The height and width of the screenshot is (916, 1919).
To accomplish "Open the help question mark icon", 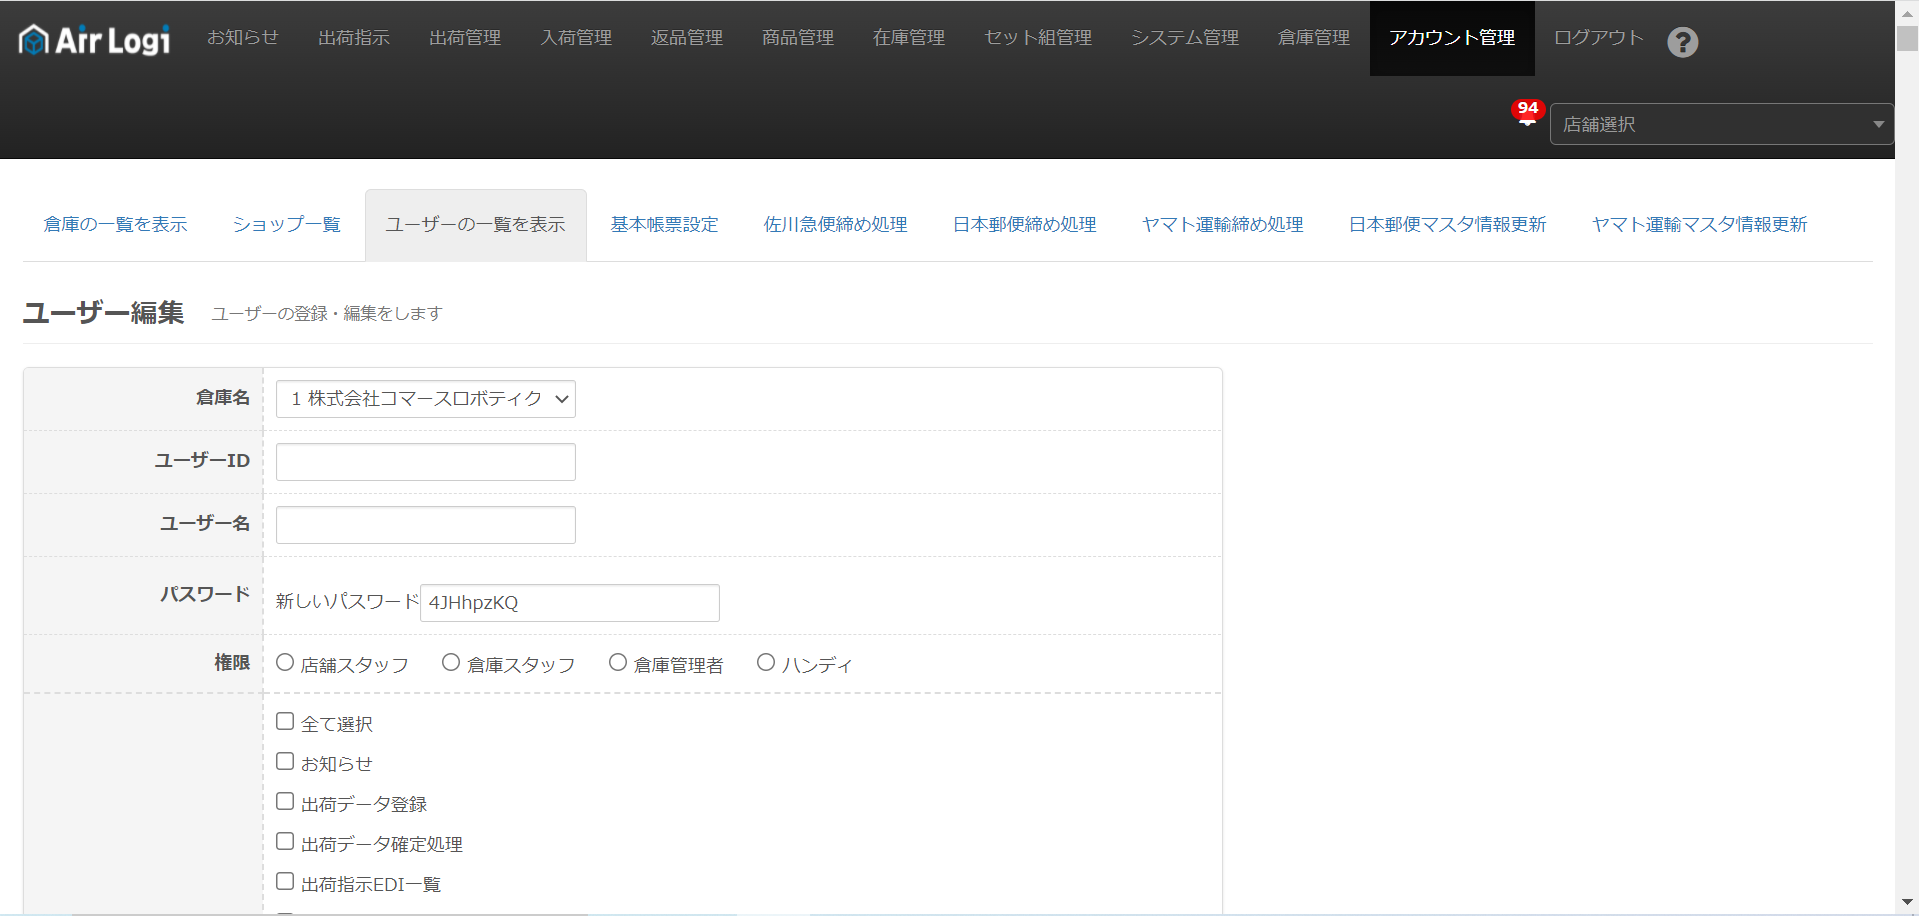I will (x=1683, y=42).
